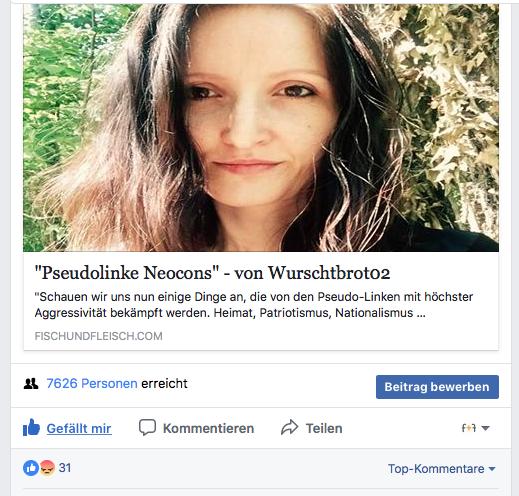
Task: Click the share arrow icon
Action: [289, 427]
